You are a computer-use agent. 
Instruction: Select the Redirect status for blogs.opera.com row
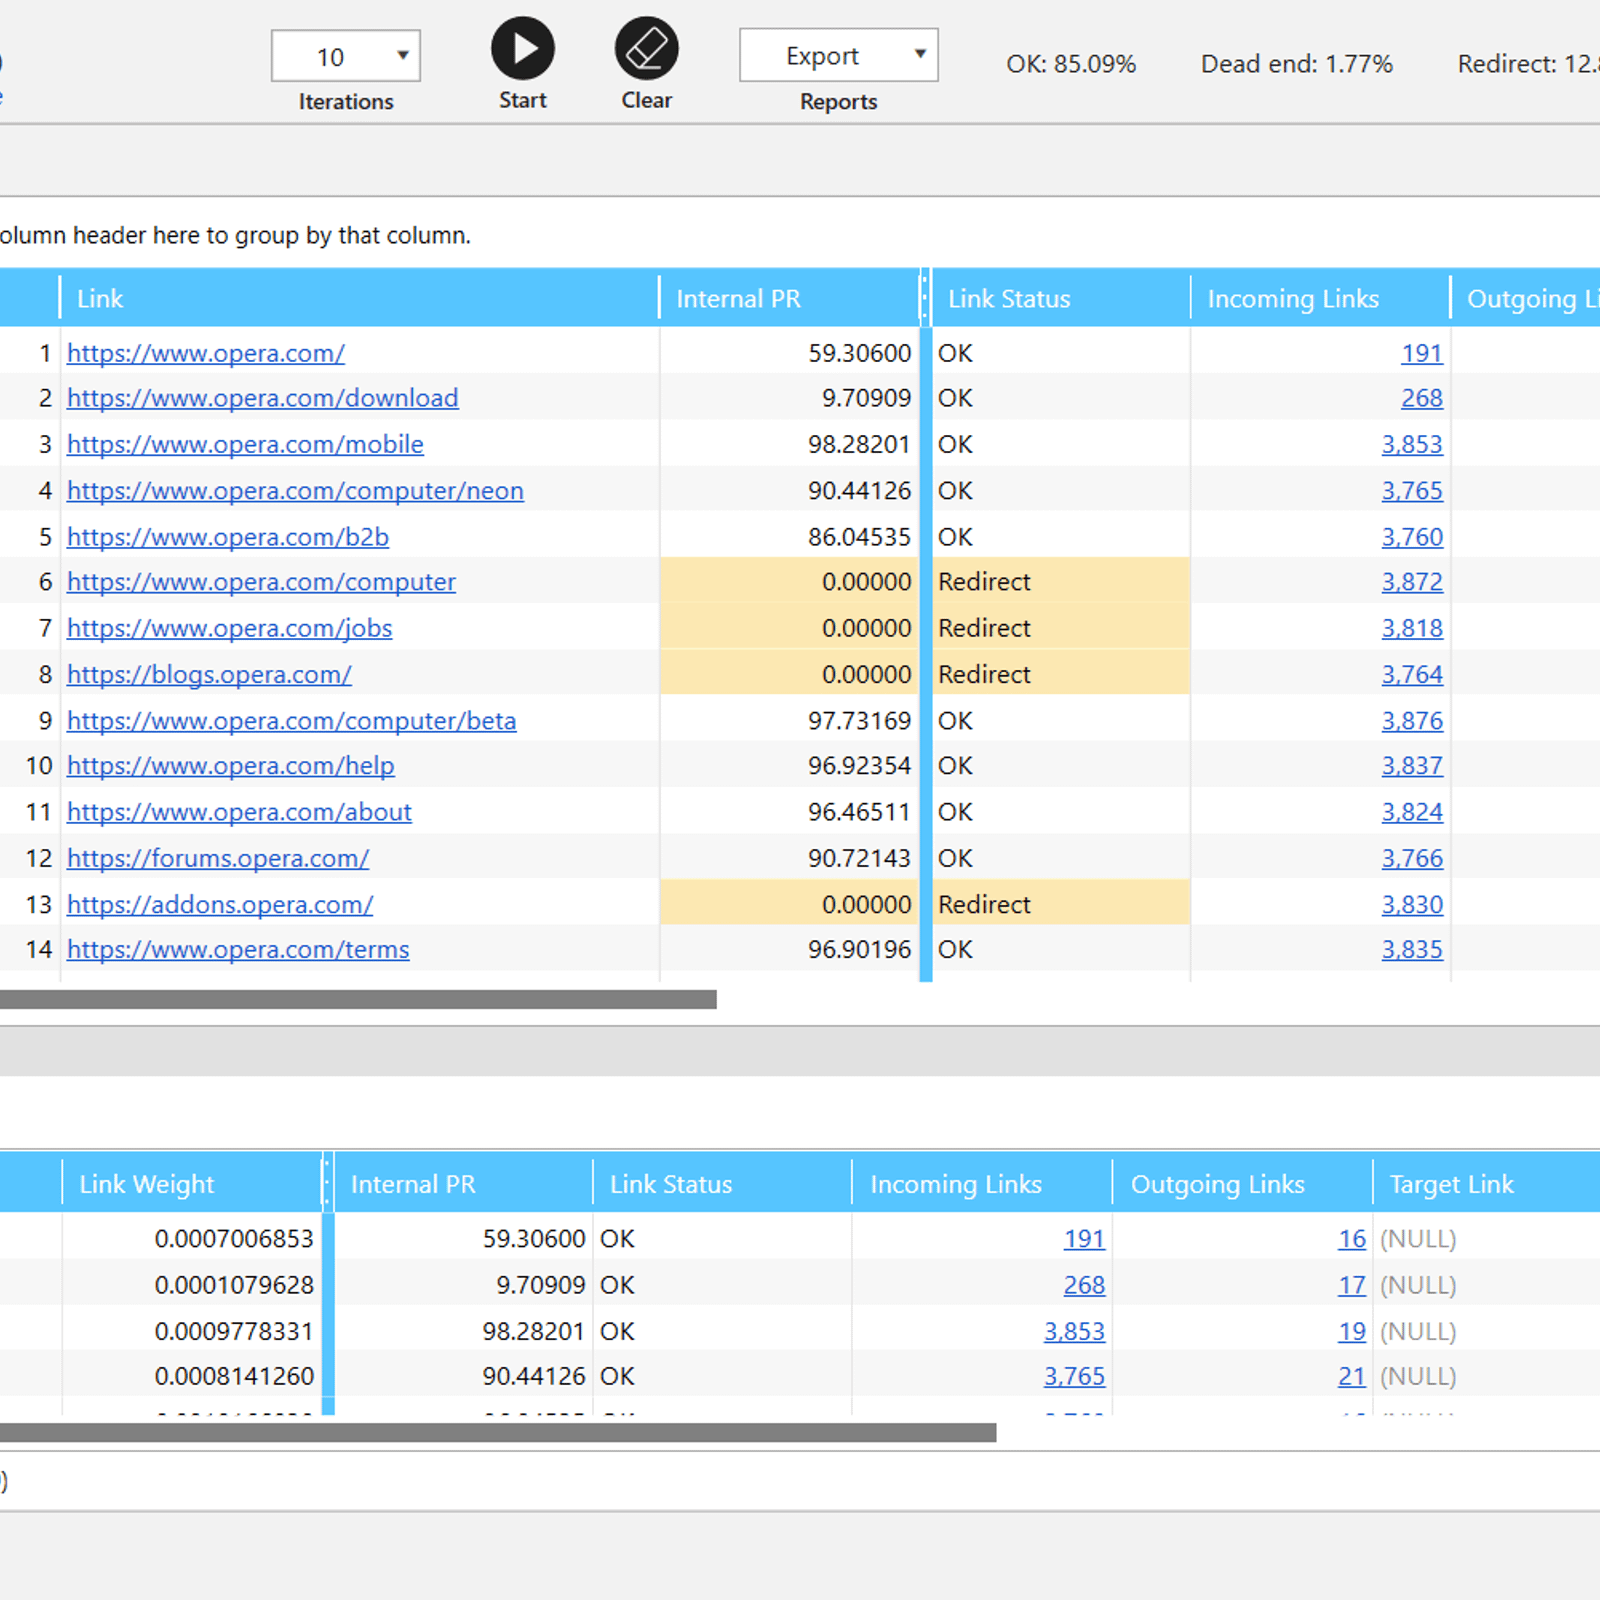tap(1061, 674)
